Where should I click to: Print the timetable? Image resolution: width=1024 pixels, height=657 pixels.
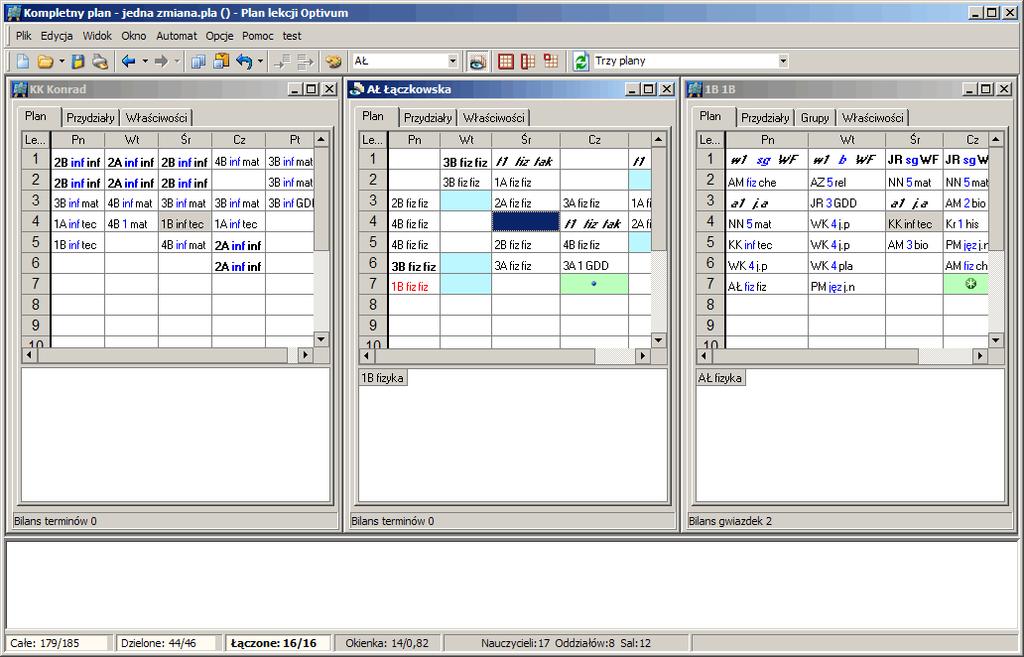(x=100, y=61)
